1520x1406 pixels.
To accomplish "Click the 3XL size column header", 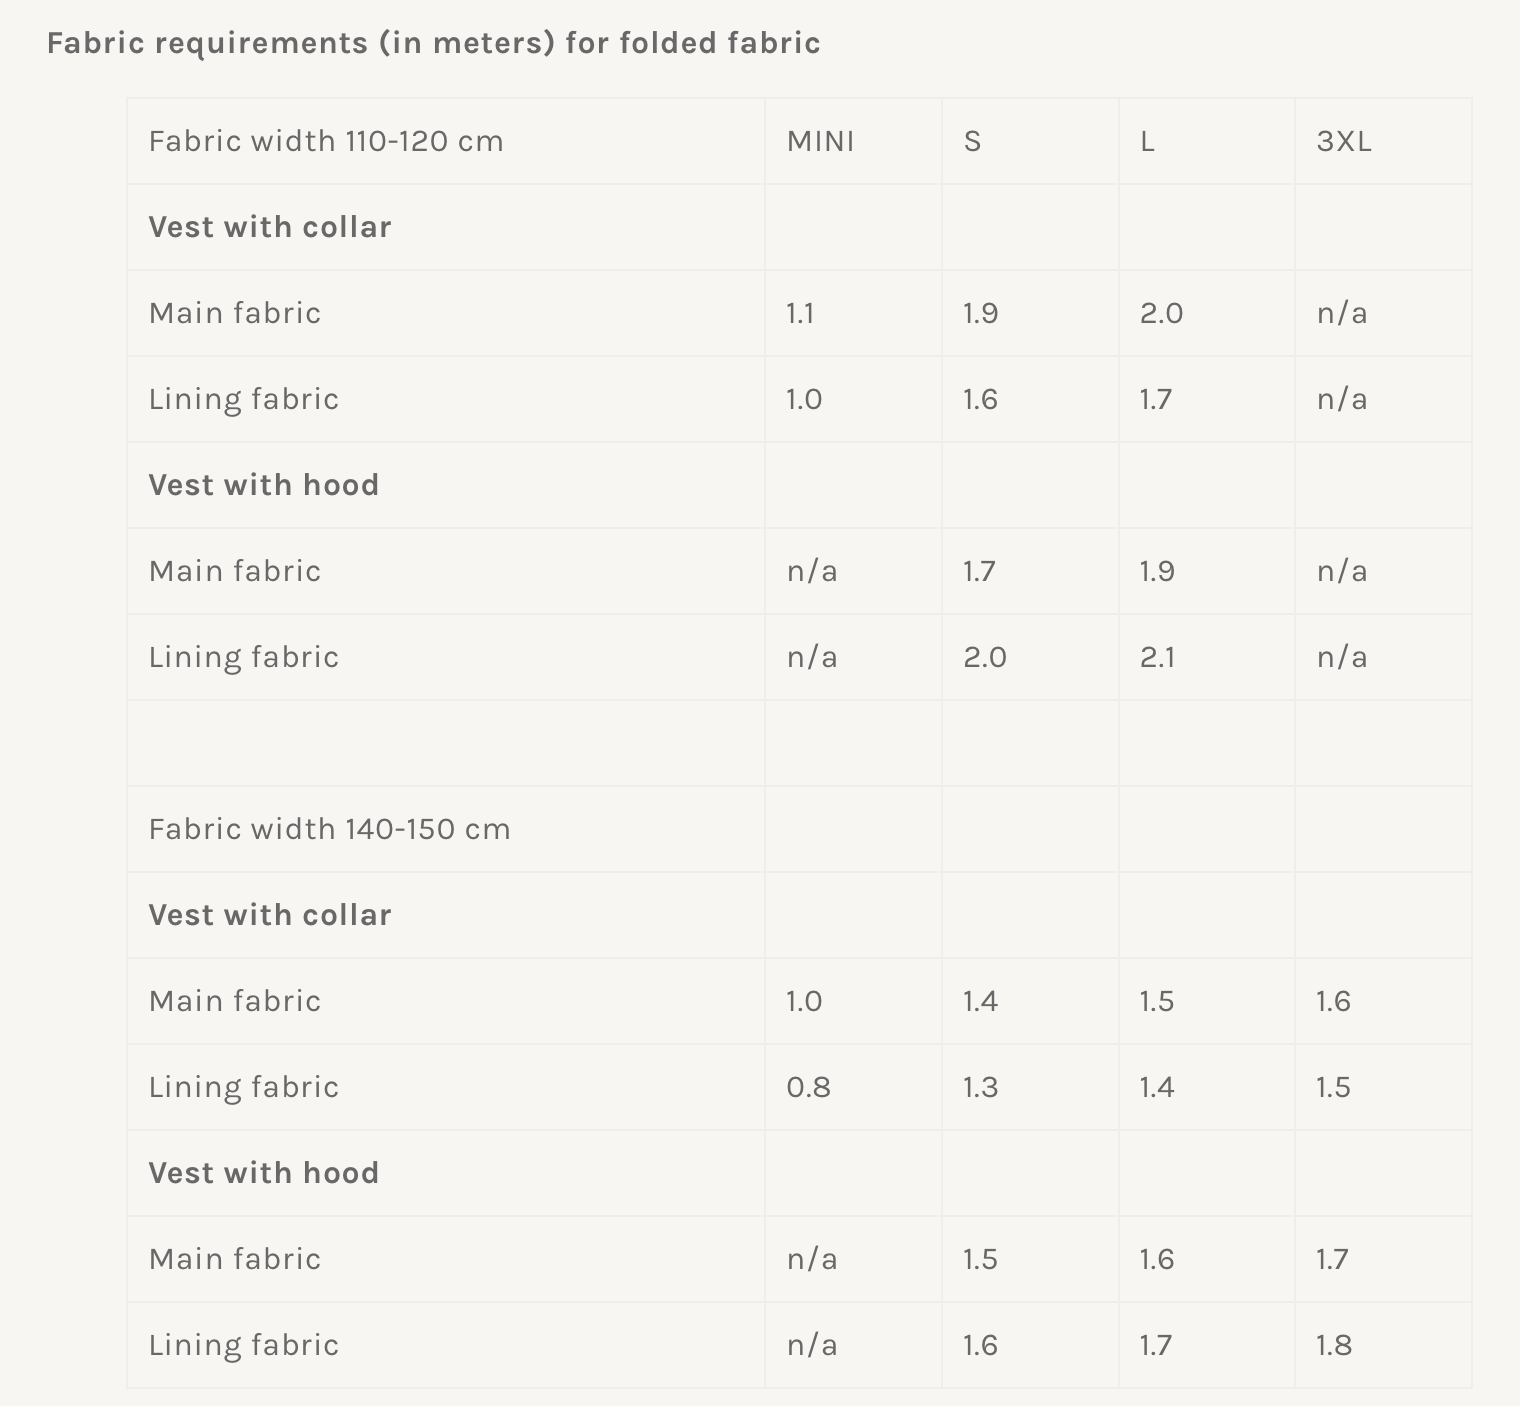I will pyautogui.click(x=1343, y=141).
